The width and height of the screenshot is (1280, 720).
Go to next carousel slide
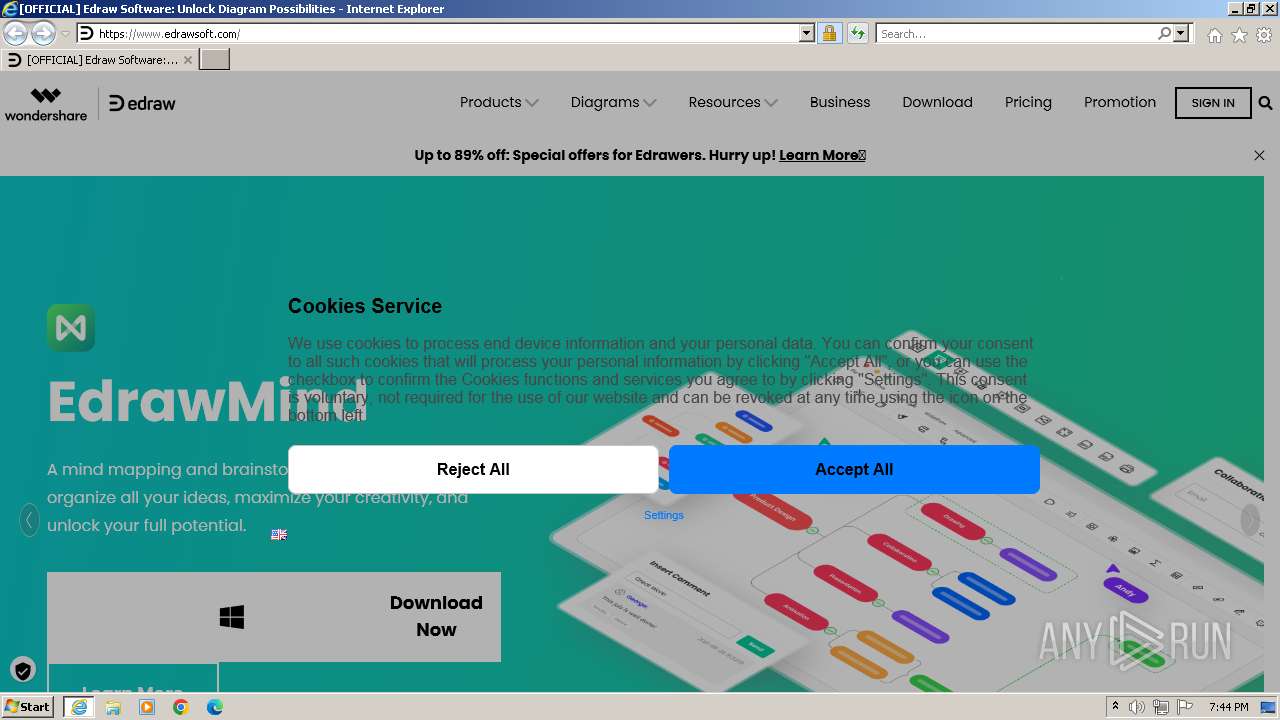(x=1250, y=520)
